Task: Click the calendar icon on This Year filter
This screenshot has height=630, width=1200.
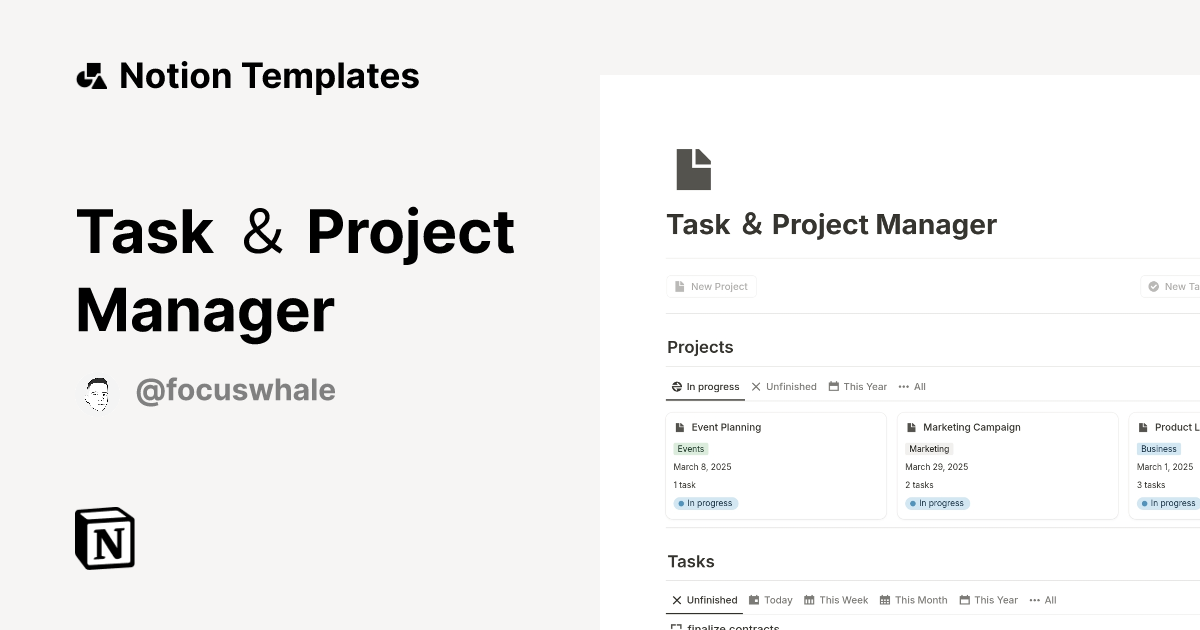Action: tap(835, 386)
